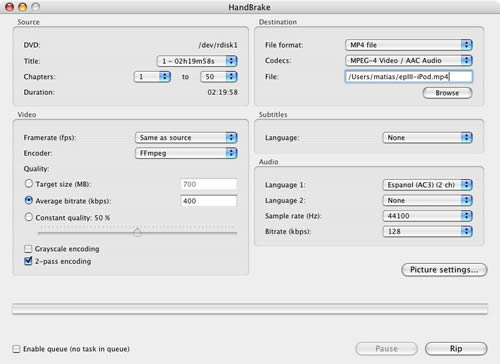Open the Framerate dropdown set to Same as source

click(x=186, y=138)
